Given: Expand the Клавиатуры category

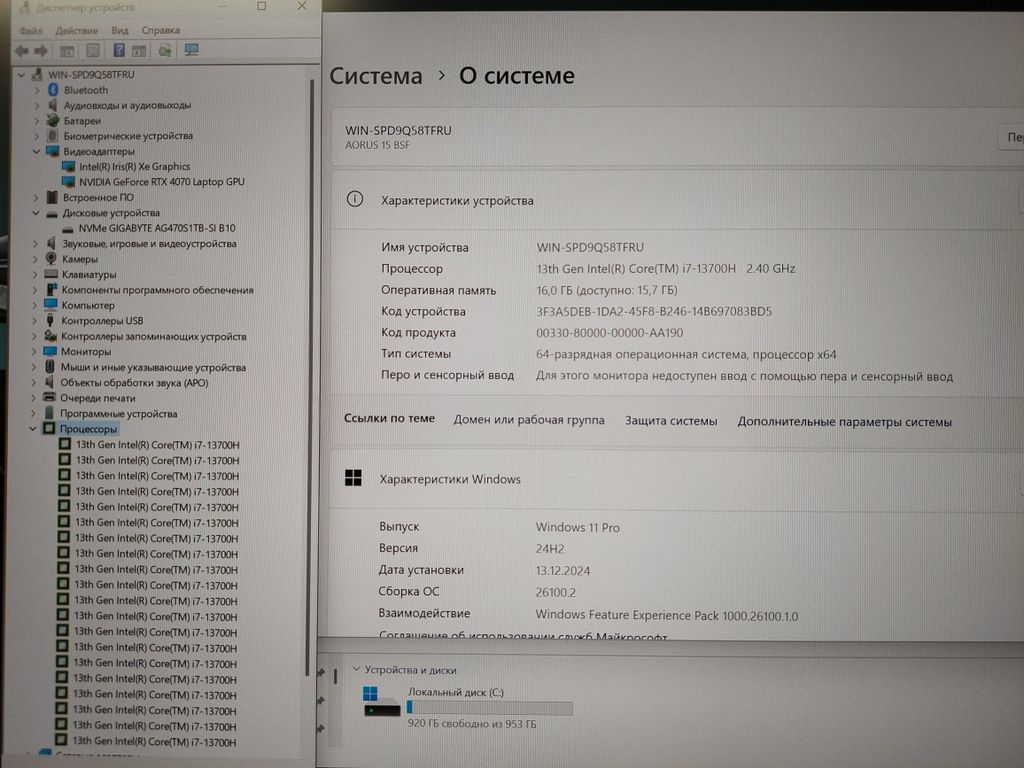Looking at the screenshot, I should [36, 274].
